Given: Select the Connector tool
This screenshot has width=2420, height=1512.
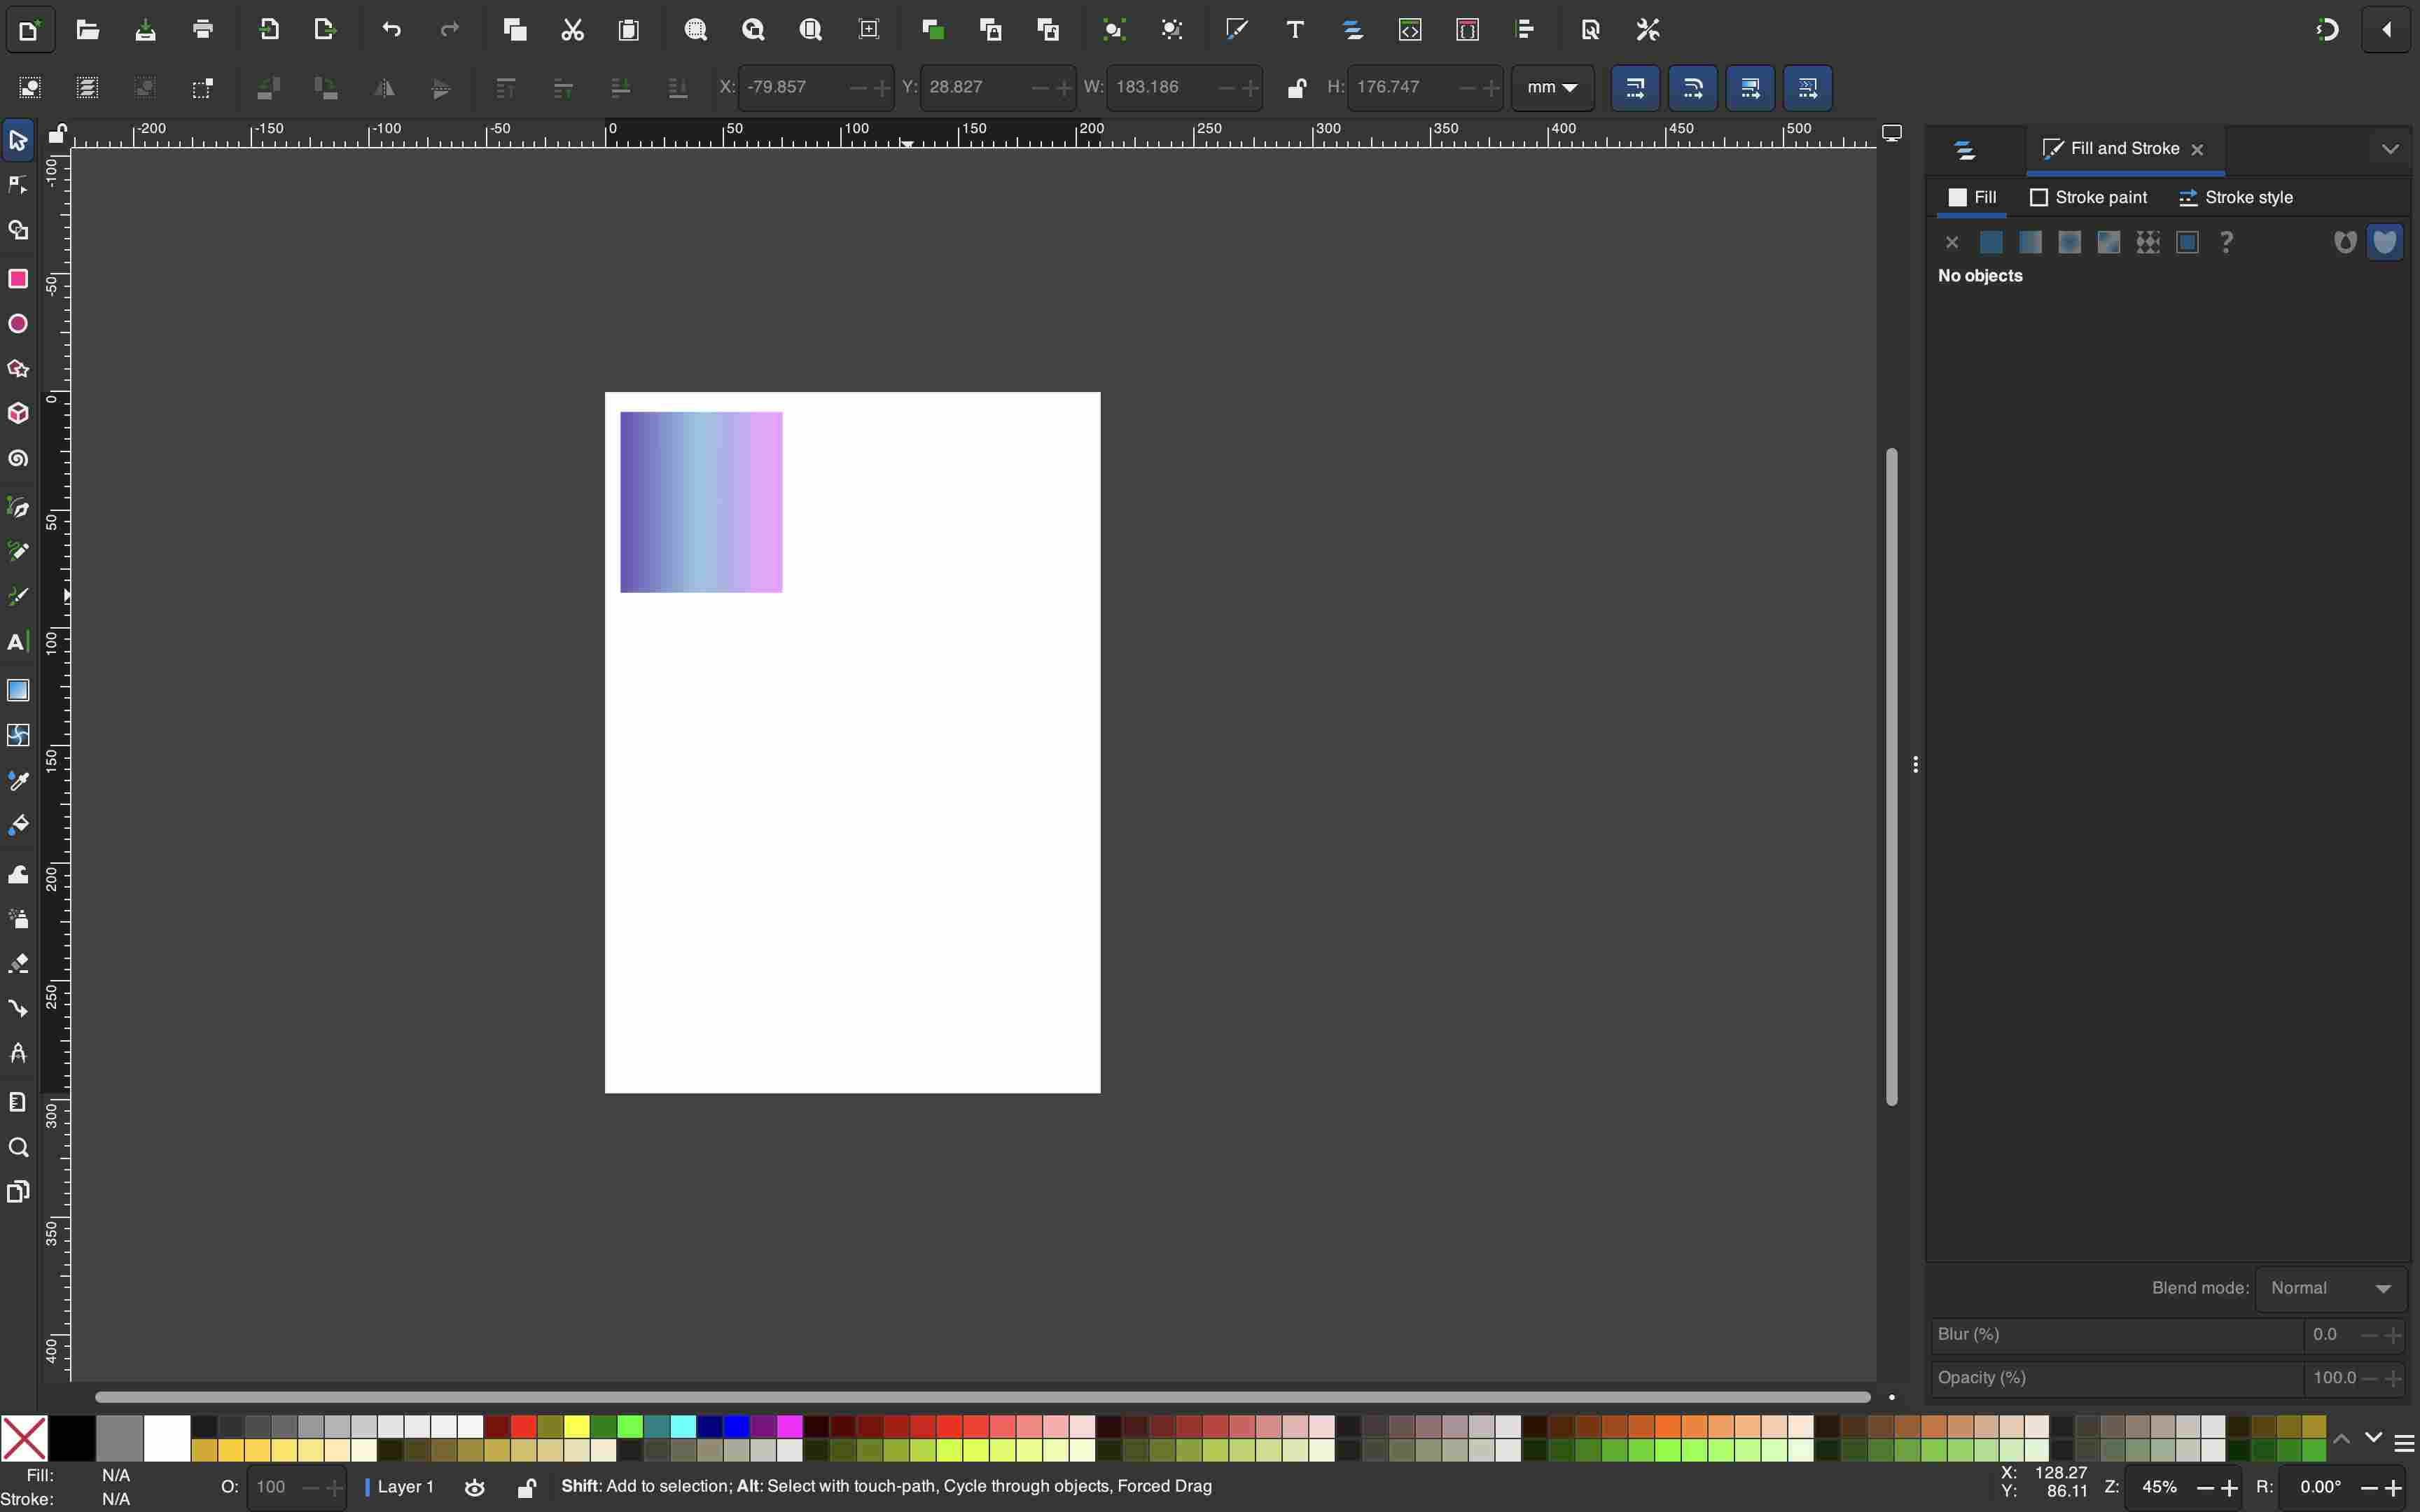Looking at the screenshot, I should coord(18,1009).
